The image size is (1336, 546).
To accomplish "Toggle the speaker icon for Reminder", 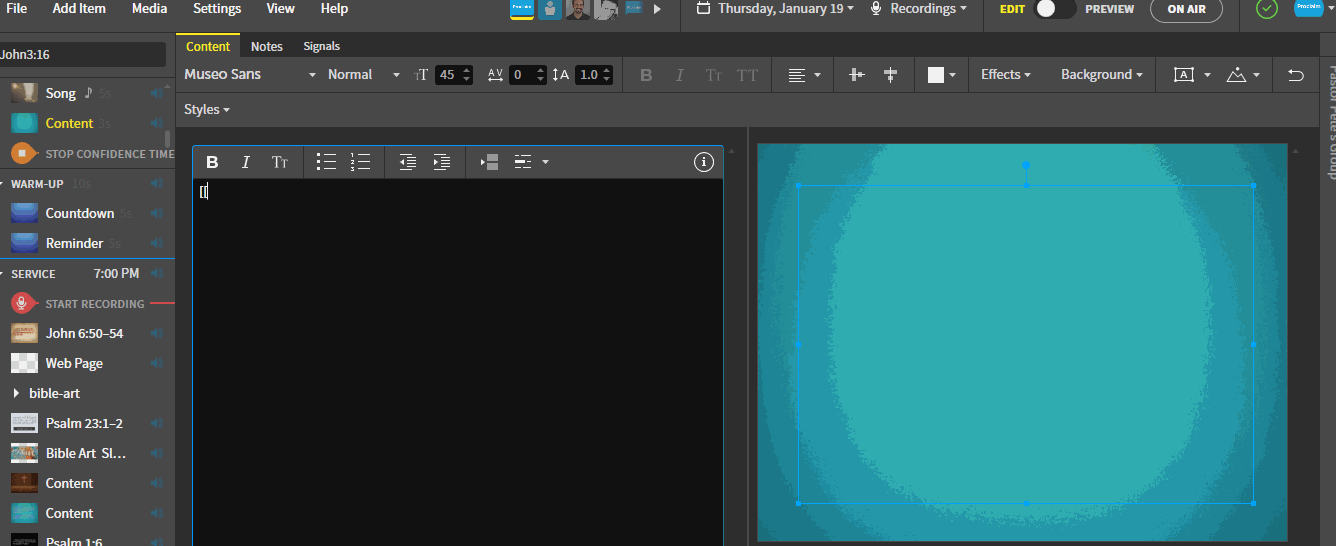I will click(x=157, y=243).
